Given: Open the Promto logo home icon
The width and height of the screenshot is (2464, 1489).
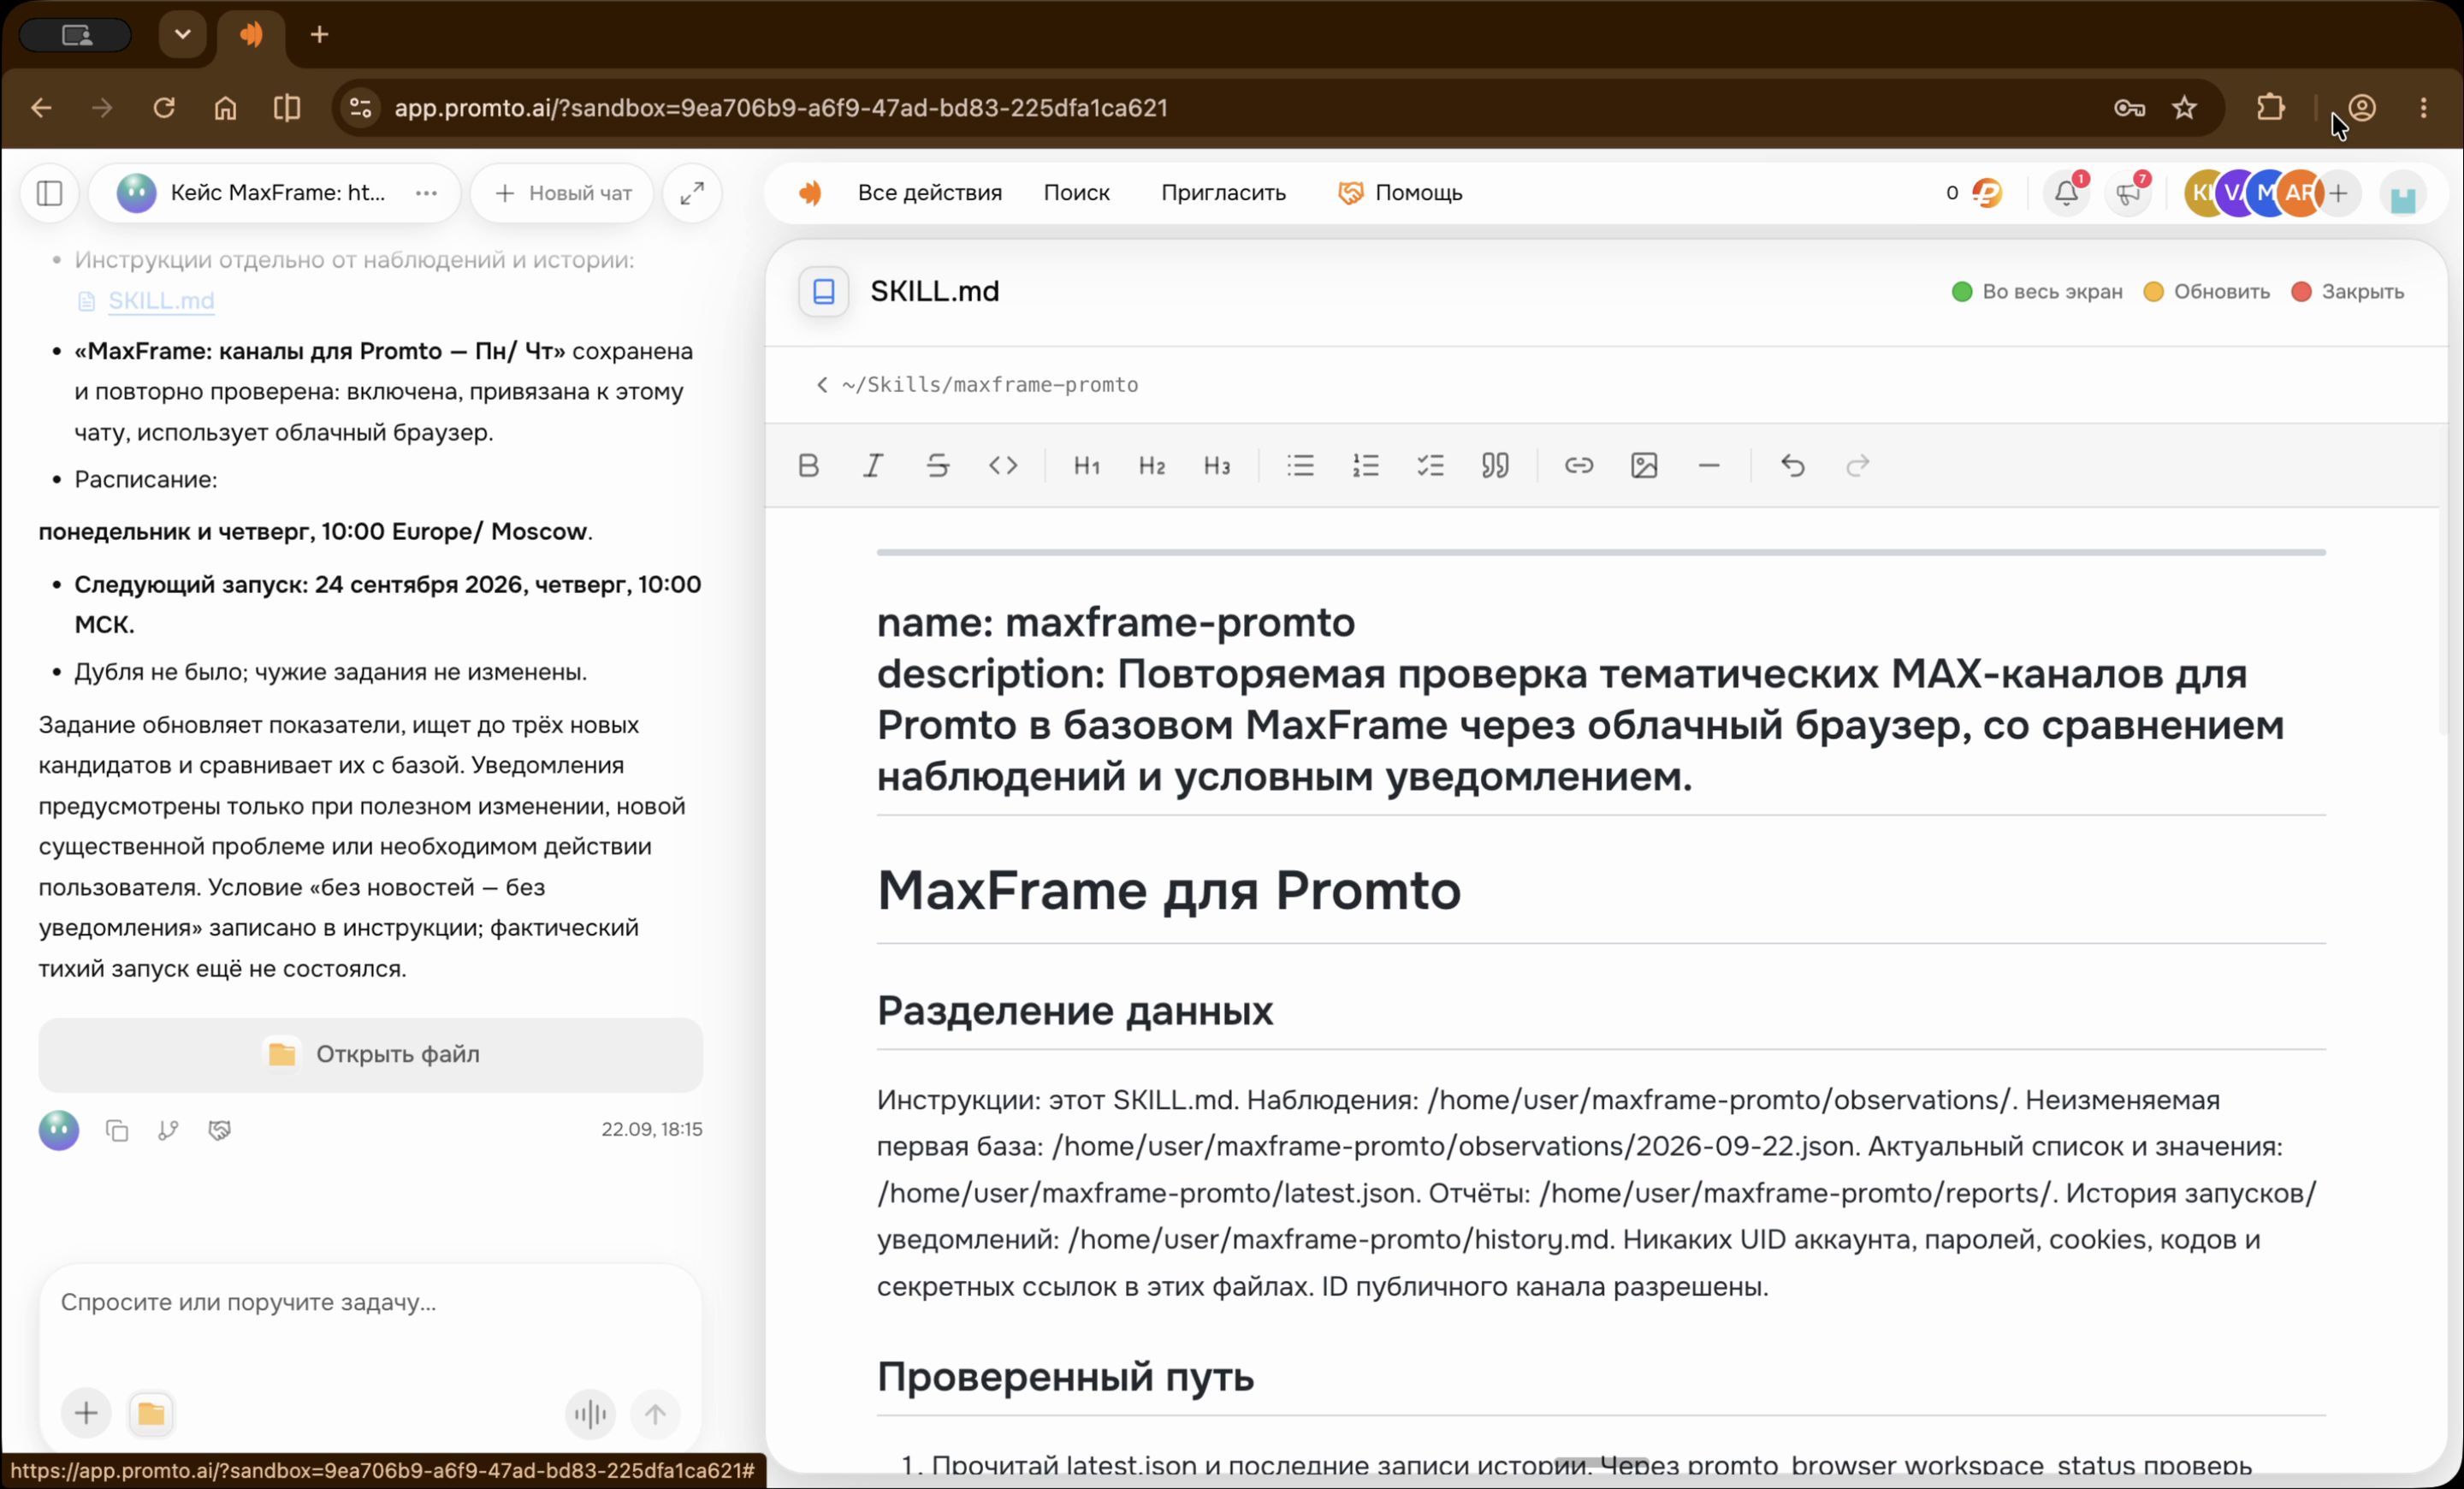Looking at the screenshot, I should click(x=809, y=193).
